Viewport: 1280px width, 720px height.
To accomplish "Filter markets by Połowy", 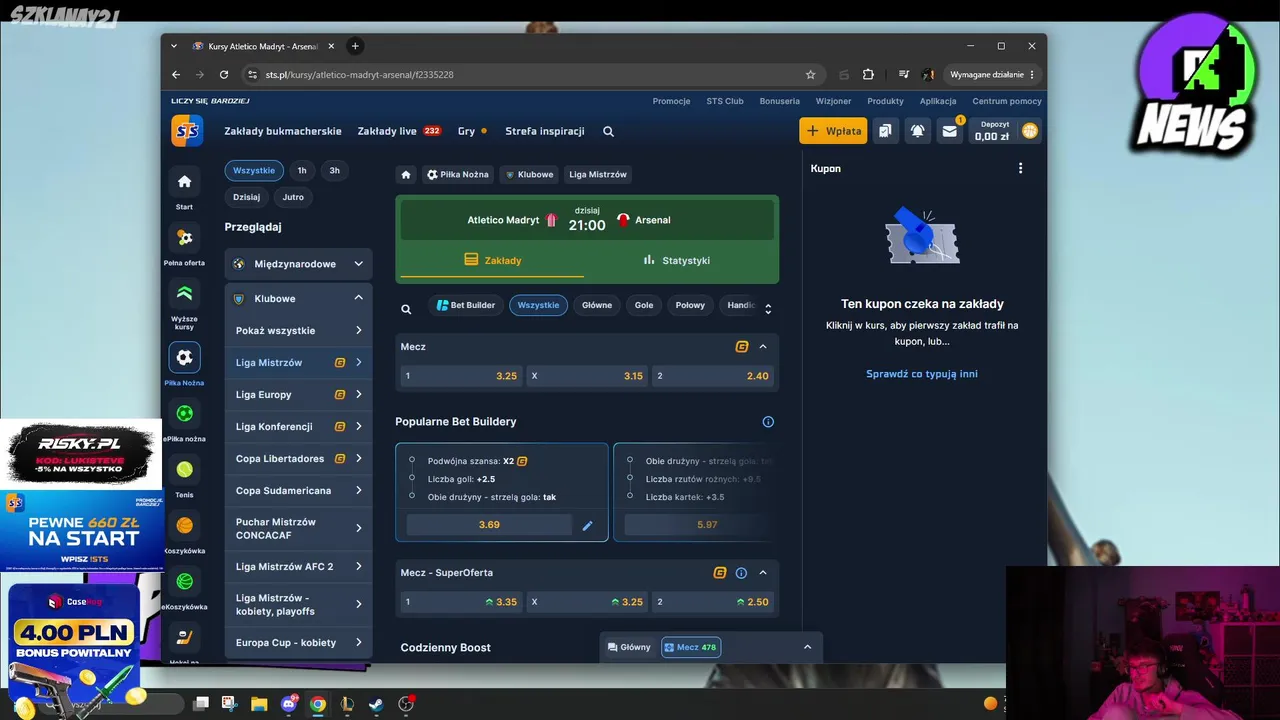I will click(690, 305).
